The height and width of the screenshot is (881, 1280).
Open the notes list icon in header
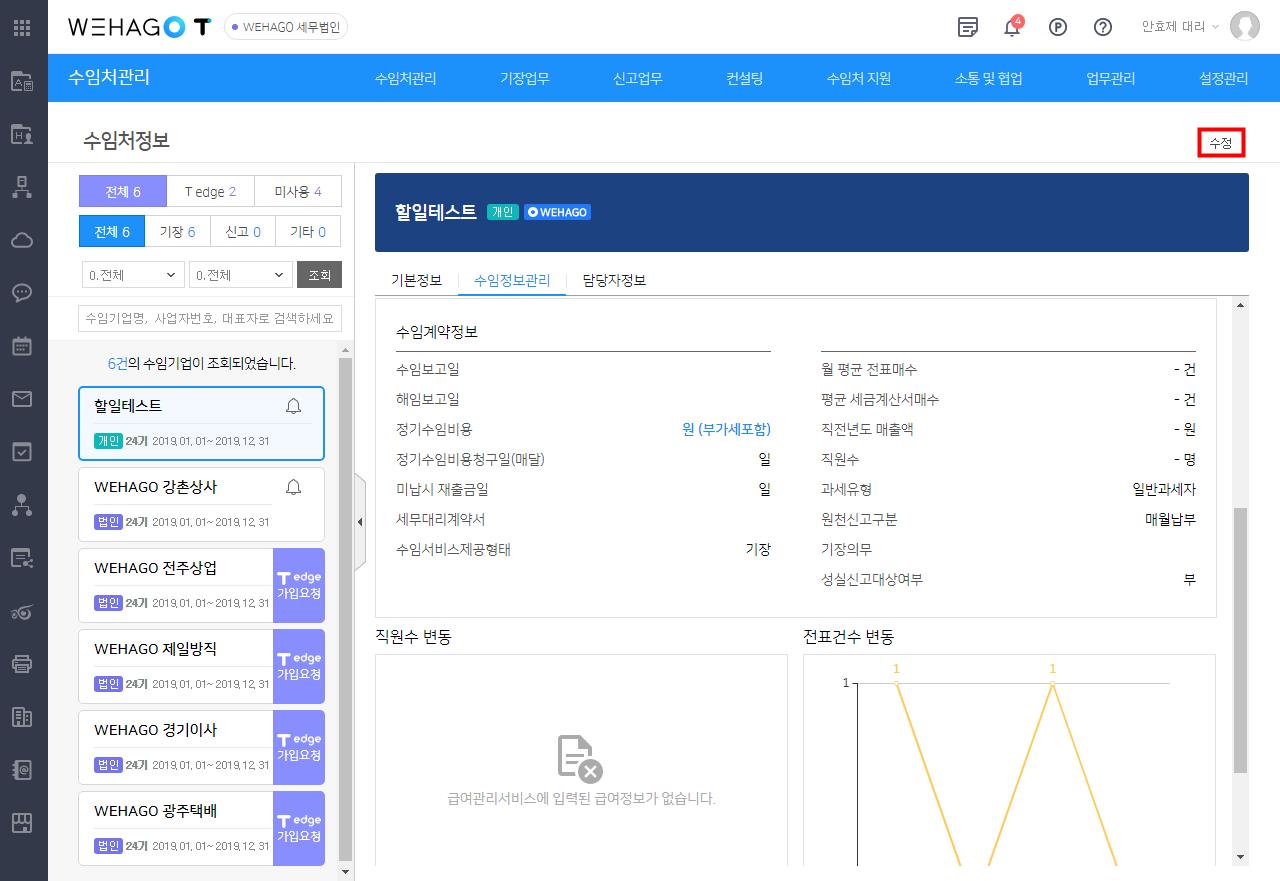point(967,27)
